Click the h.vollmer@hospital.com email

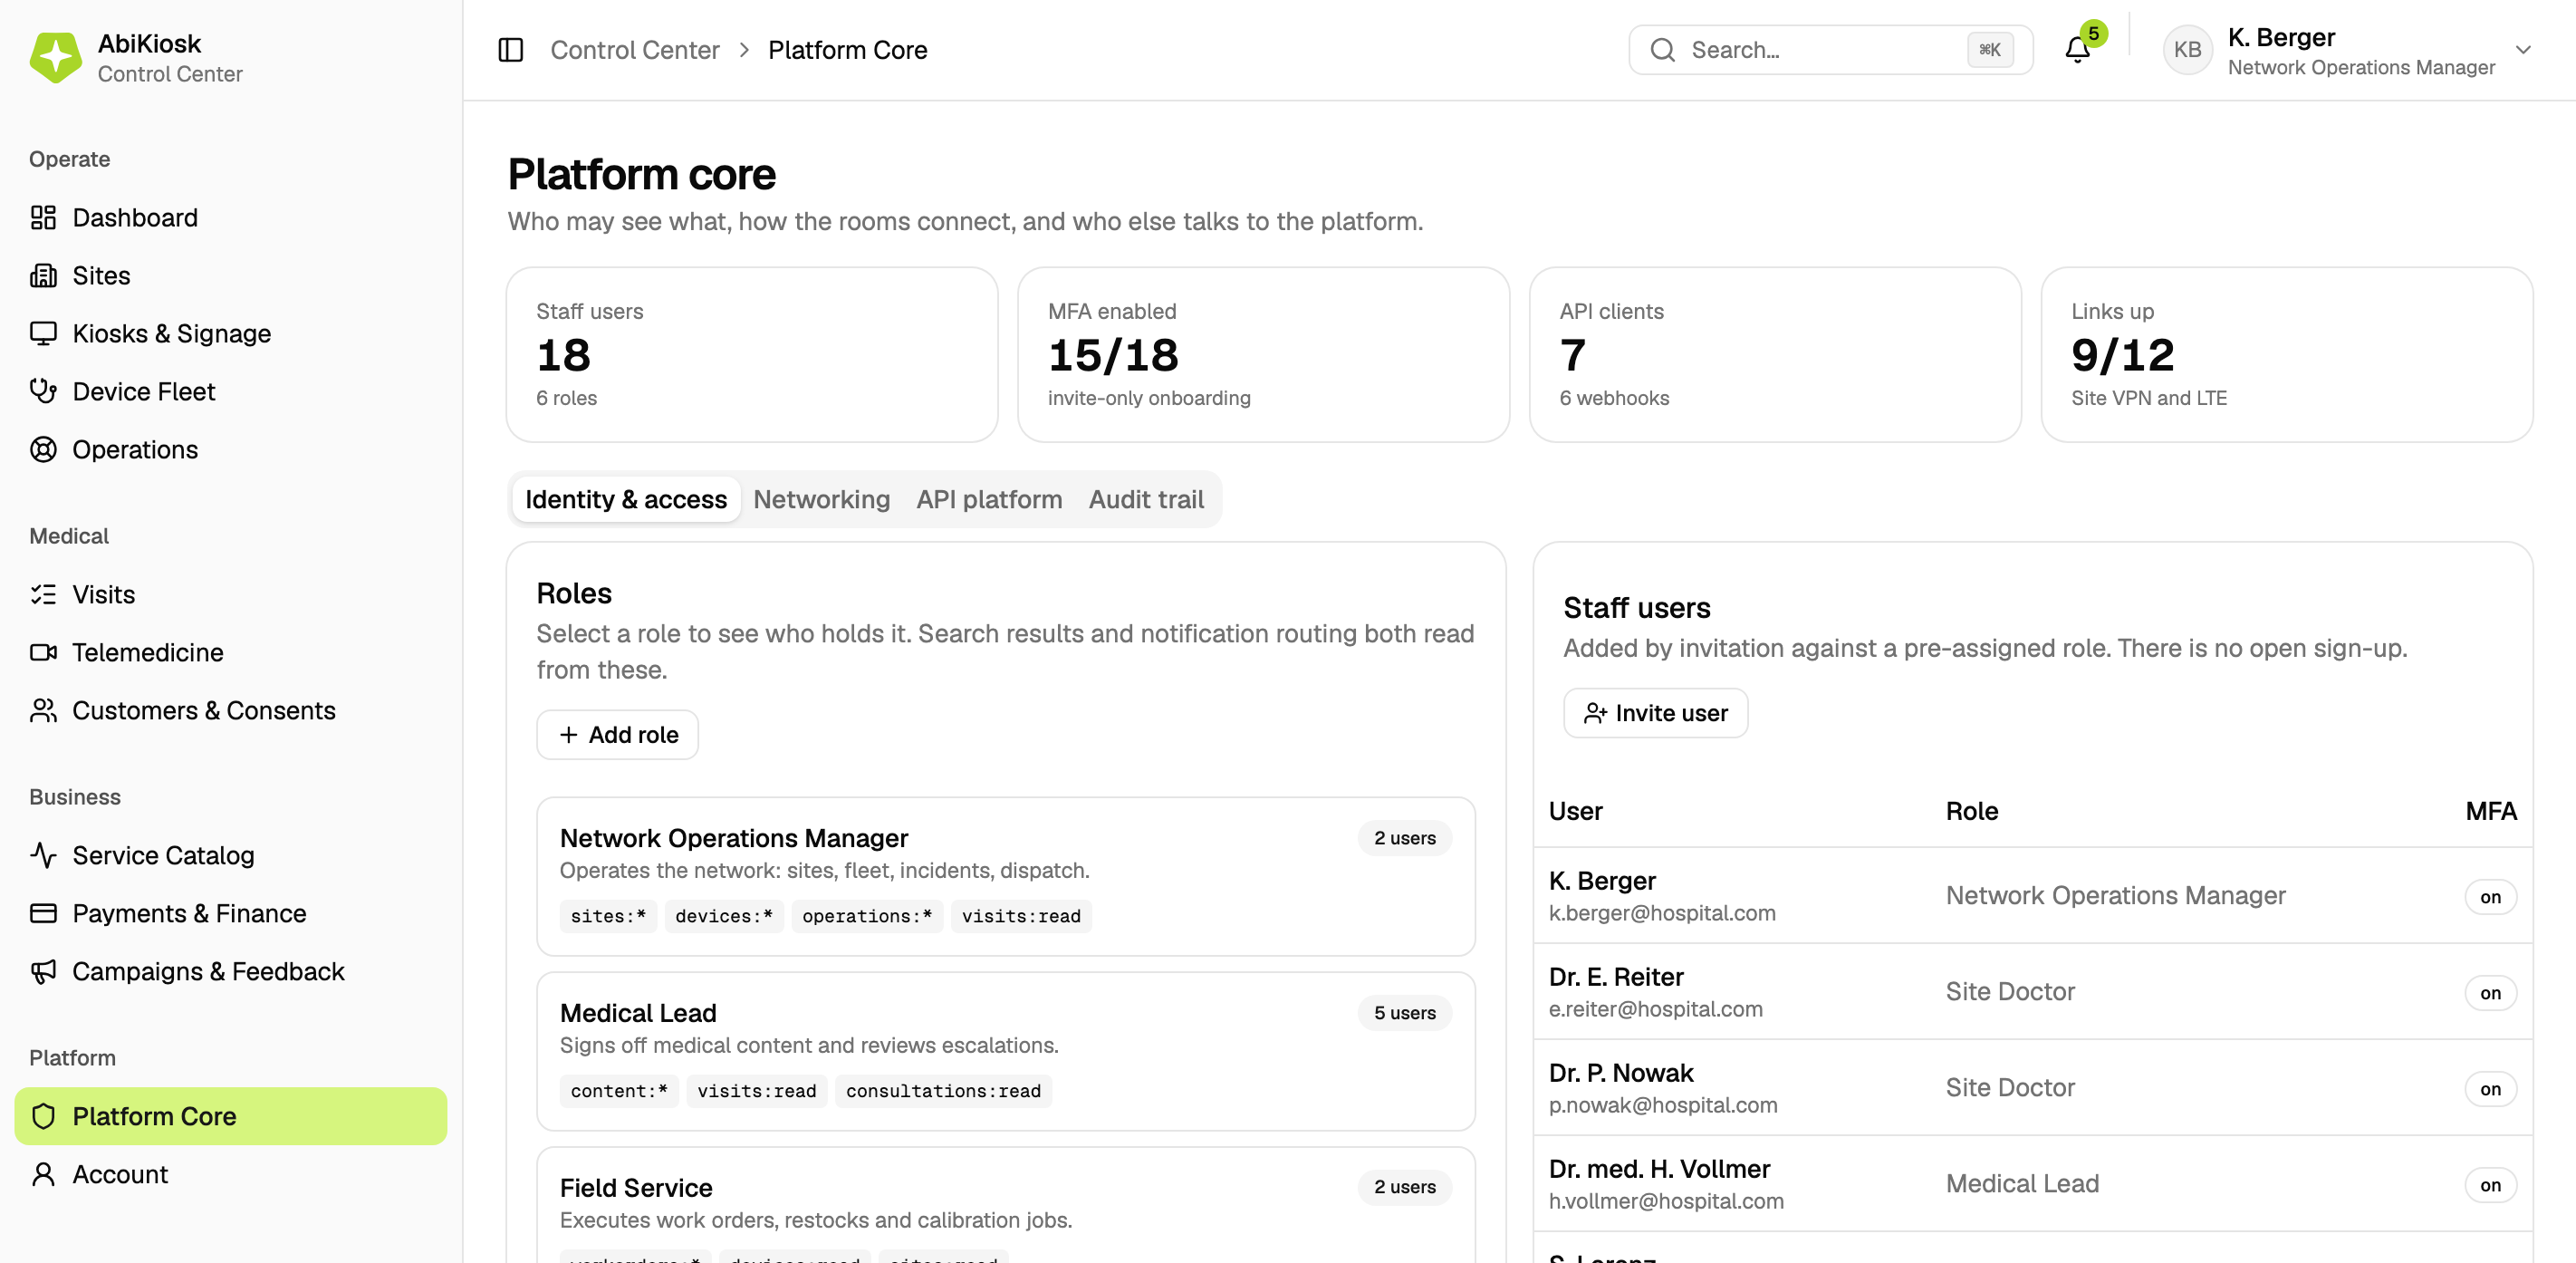click(x=1665, y=1201)
